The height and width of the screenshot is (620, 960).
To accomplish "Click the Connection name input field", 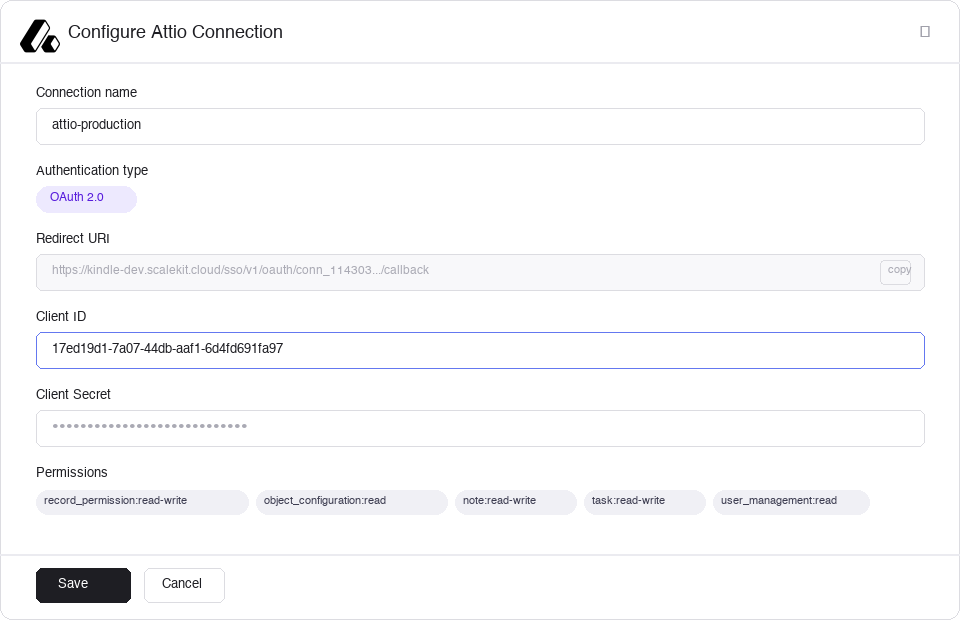I will (x=480, y=126).
